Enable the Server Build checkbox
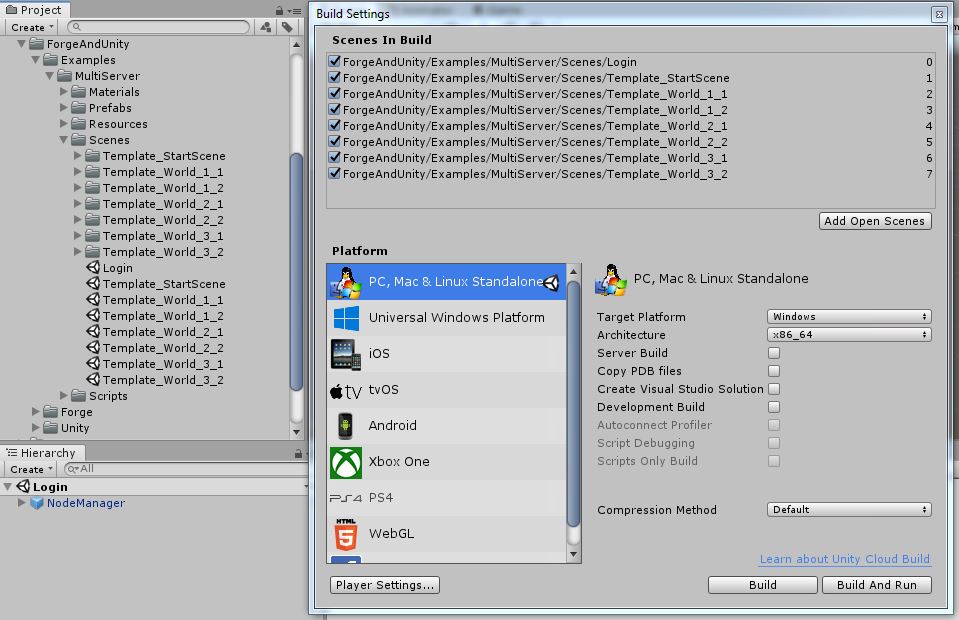This screenshot has width=959, height=620. [774, 353]
